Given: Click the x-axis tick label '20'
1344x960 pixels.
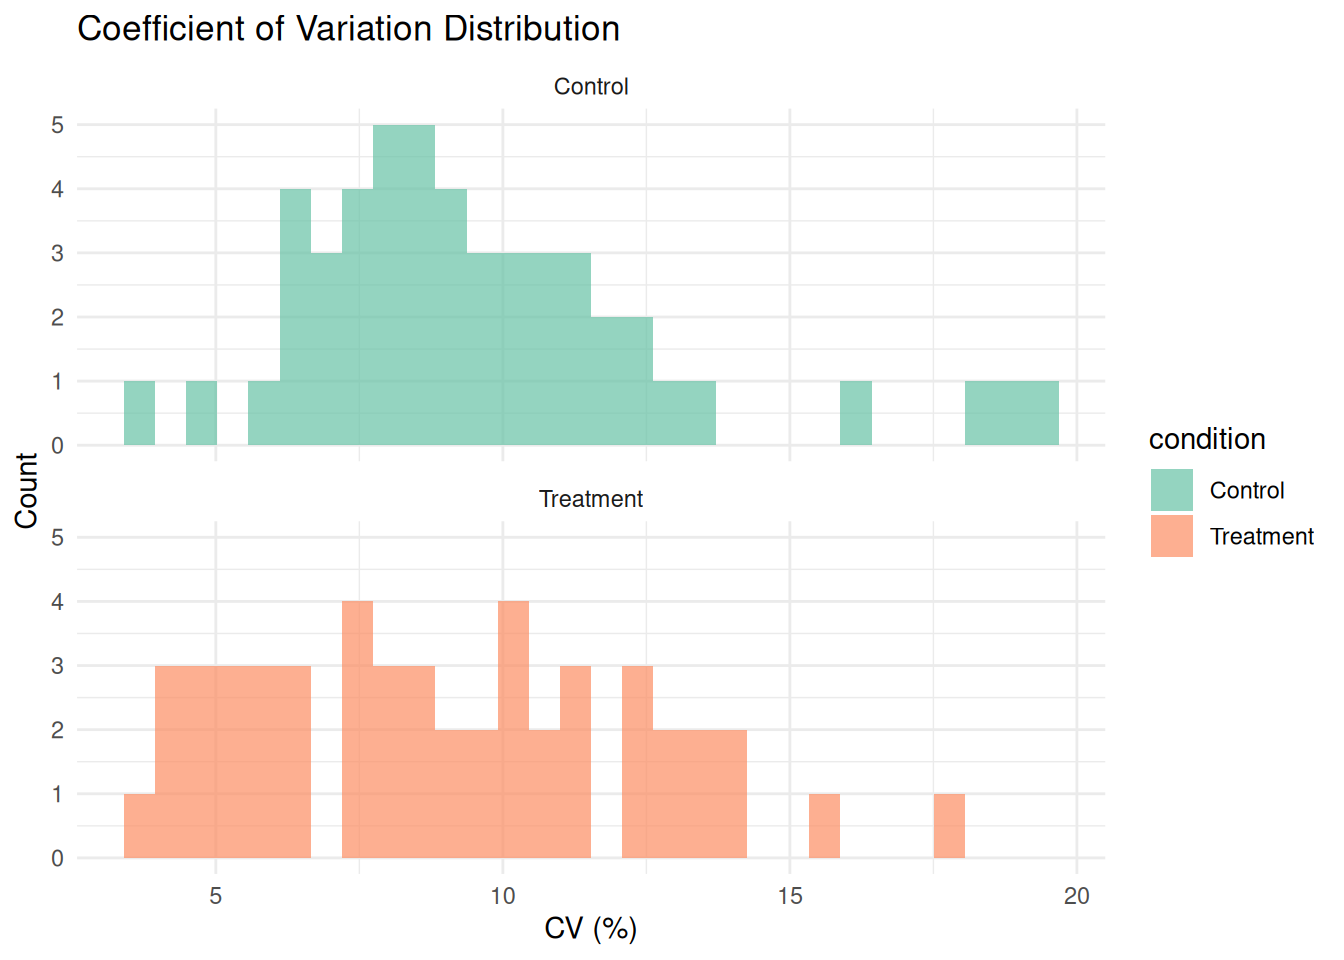Looking at the screenshot, I should [x=1077, y=896].
